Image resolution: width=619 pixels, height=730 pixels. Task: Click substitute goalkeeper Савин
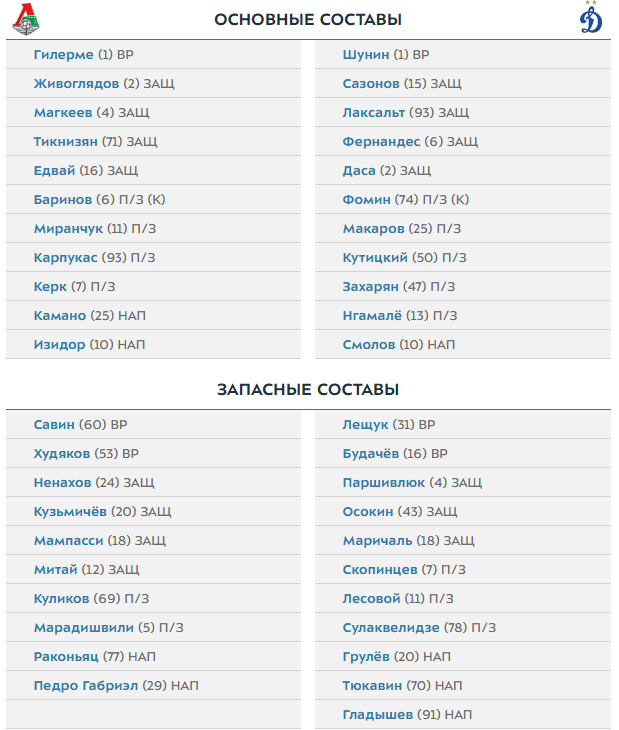[54, 425]
